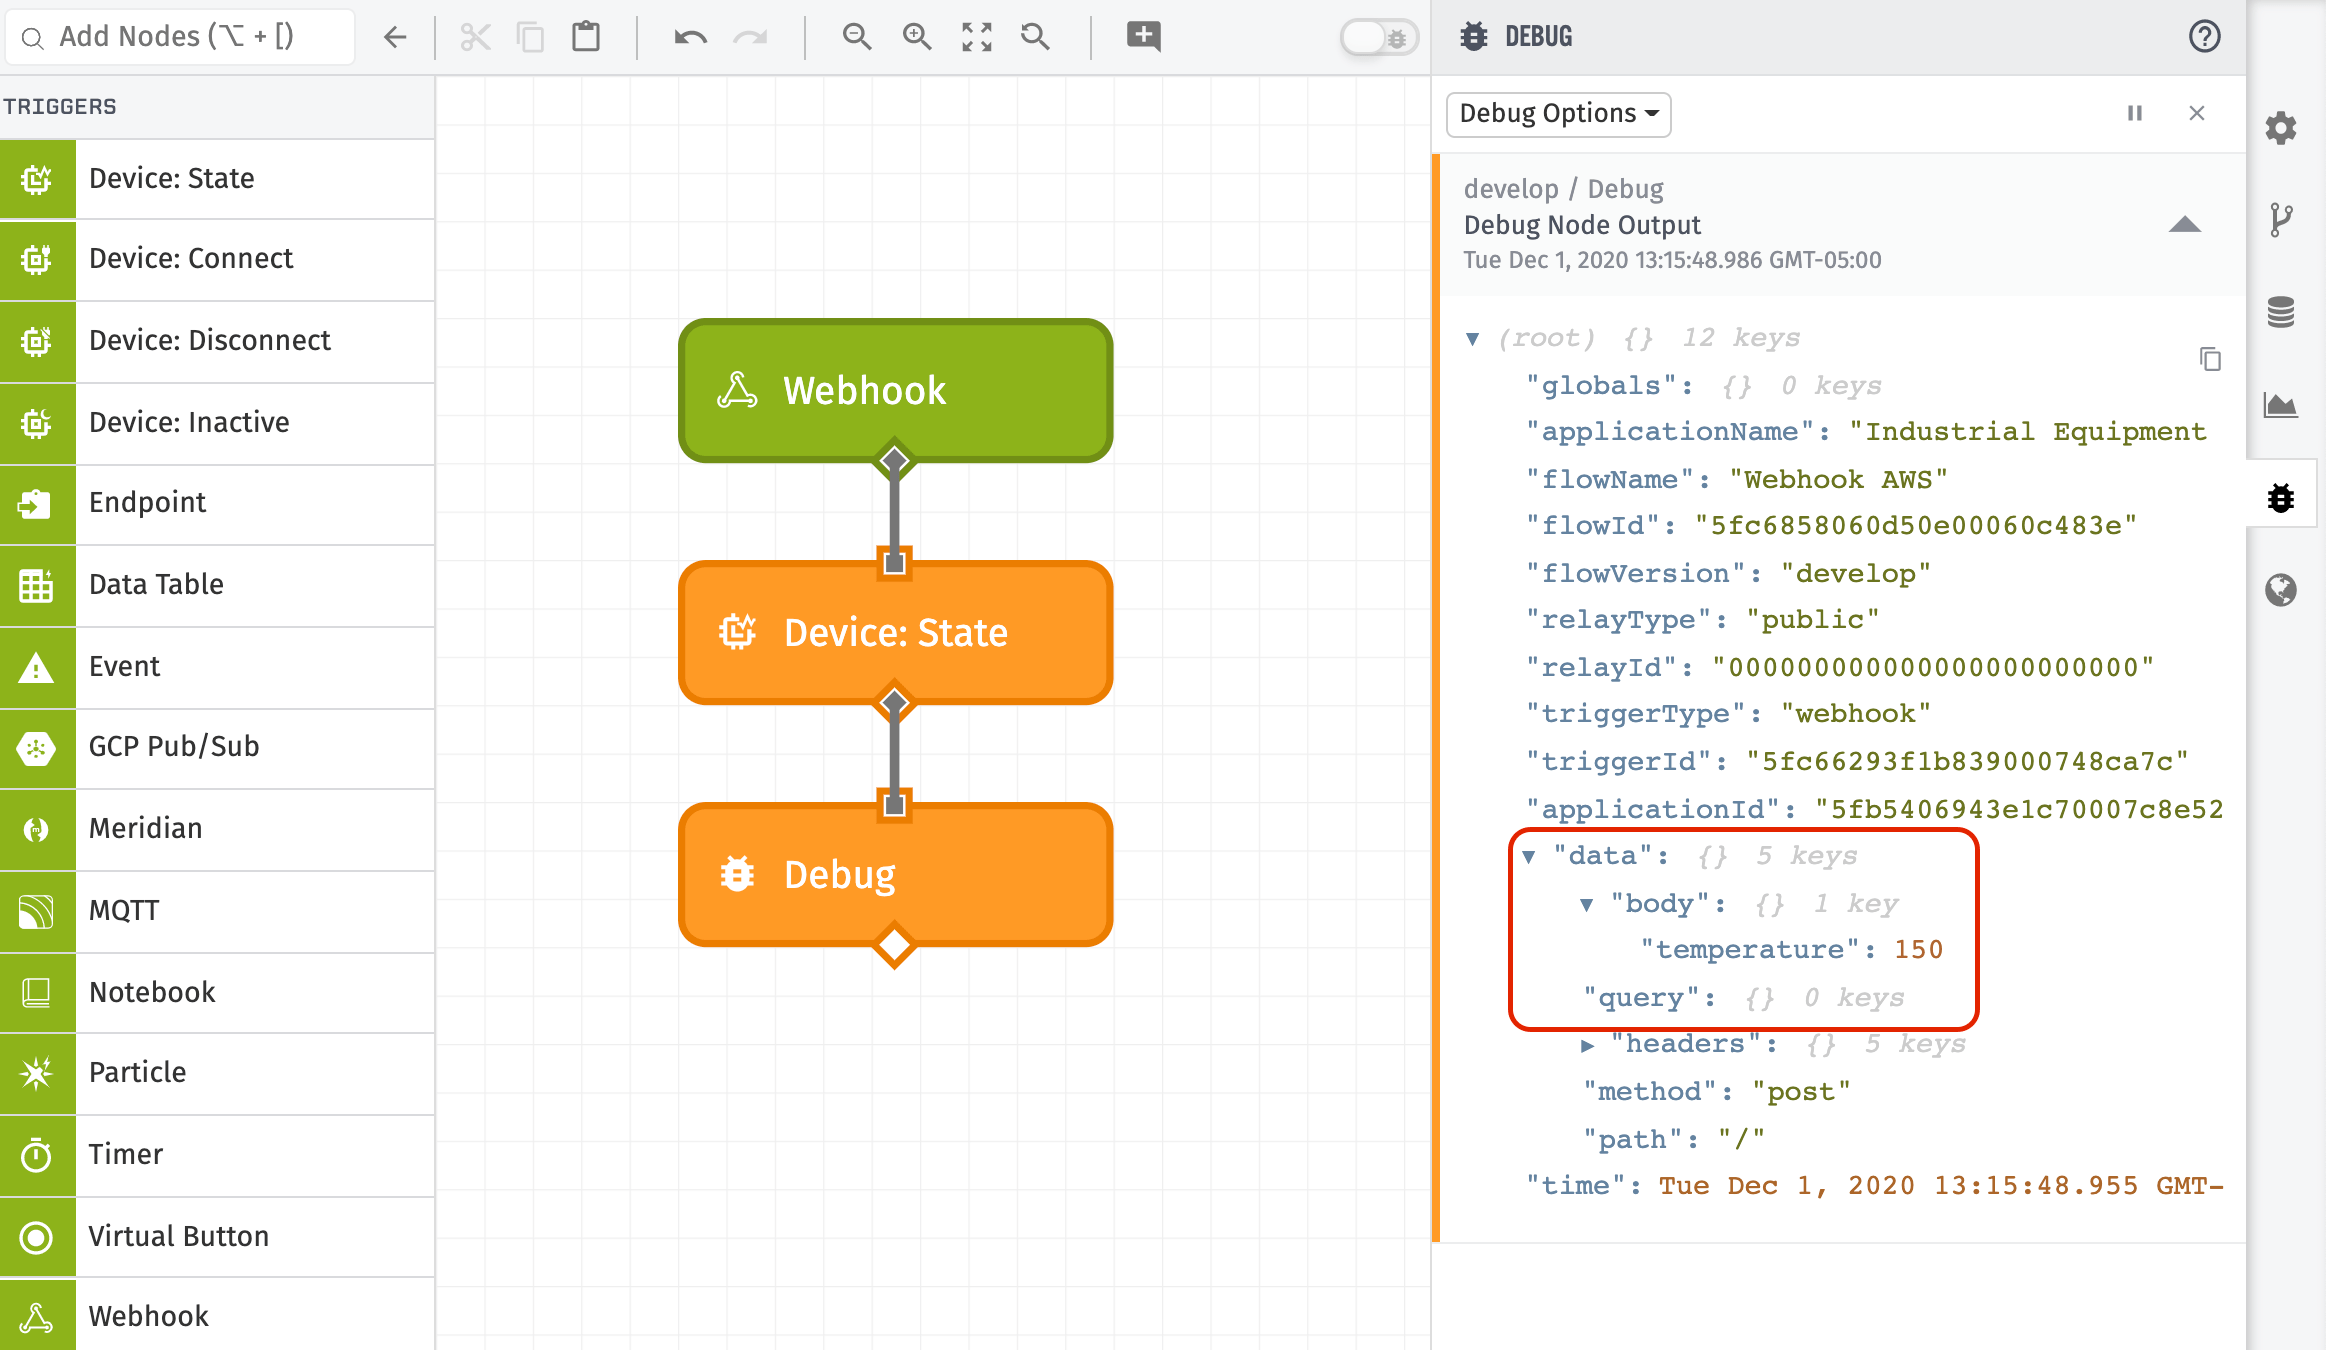Pick Device: Connect trigger from palette

click(x=217, y=259)
